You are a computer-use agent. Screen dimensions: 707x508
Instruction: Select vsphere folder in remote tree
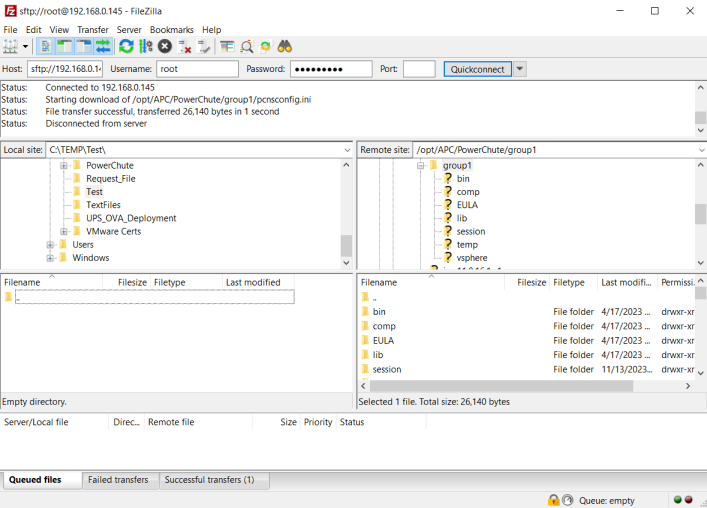(x=472, y=258)
